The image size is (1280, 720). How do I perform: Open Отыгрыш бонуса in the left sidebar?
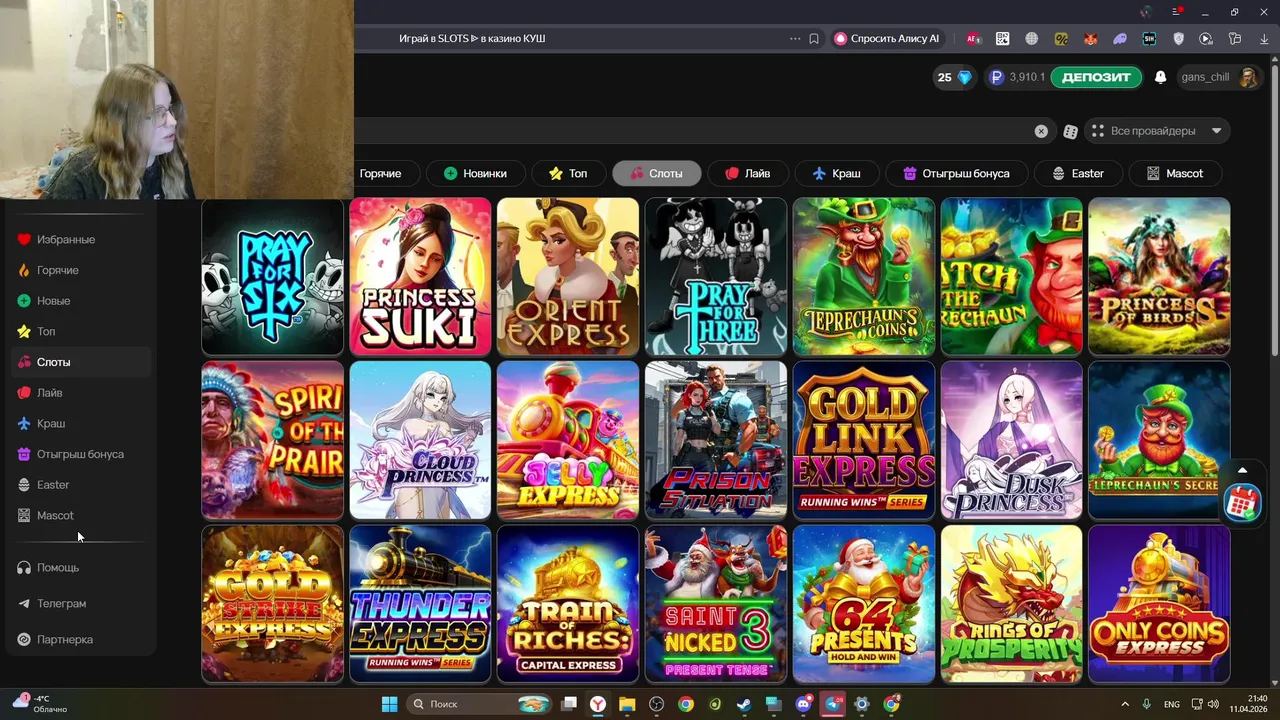(82, 454)
